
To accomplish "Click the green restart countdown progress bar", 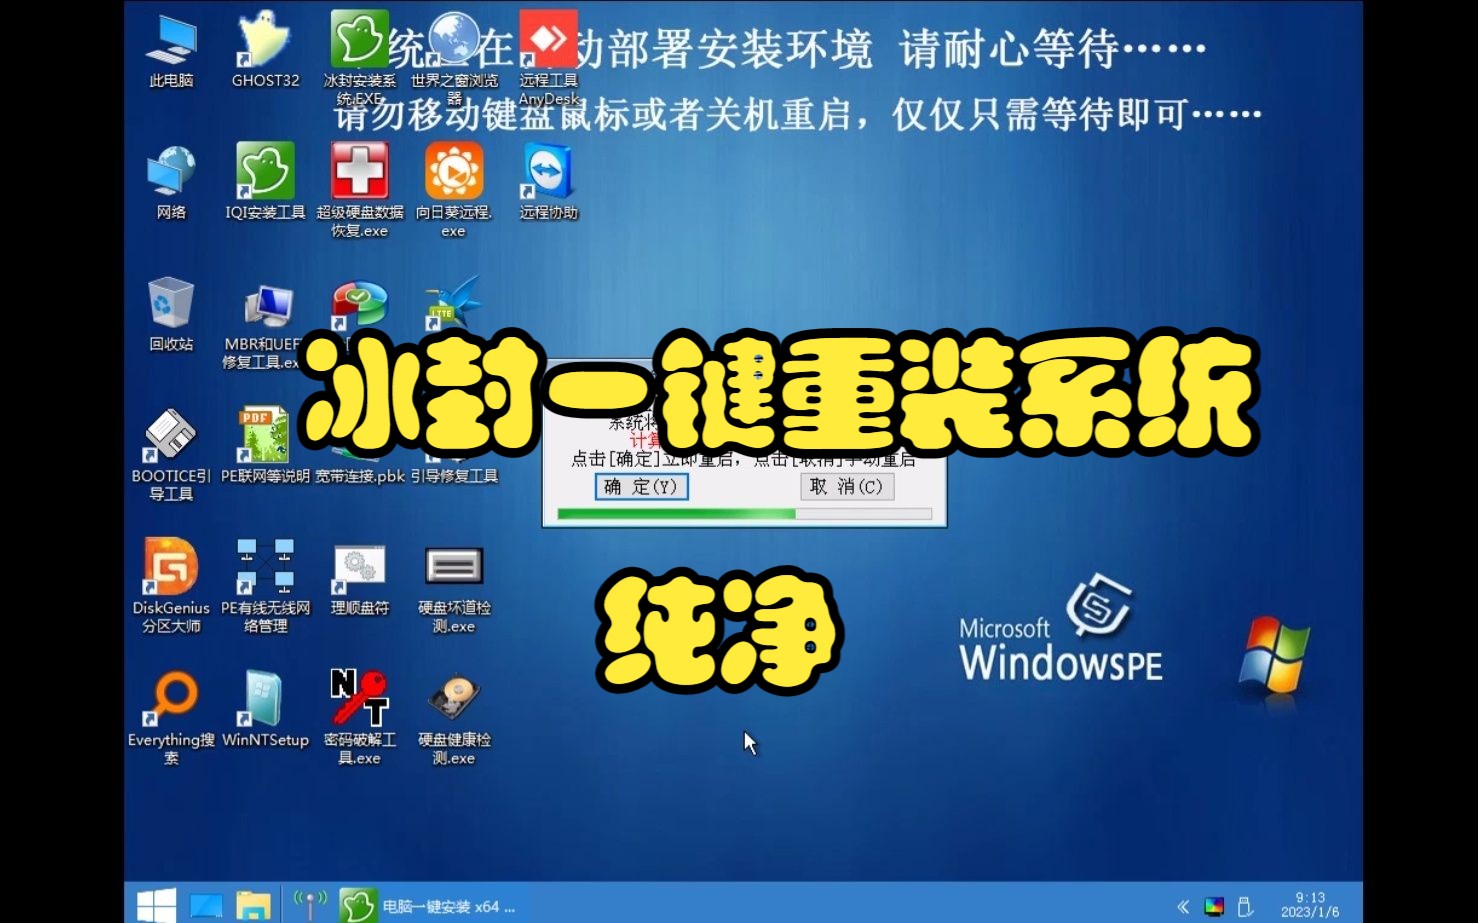I will click(x=744, y=514).
